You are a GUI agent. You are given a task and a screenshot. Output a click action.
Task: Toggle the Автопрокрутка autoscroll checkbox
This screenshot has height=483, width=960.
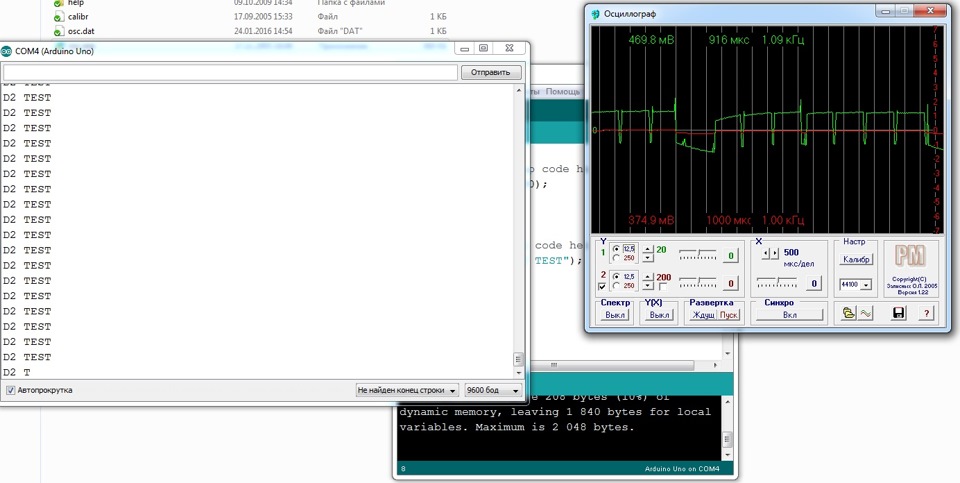tap(11, 390)
